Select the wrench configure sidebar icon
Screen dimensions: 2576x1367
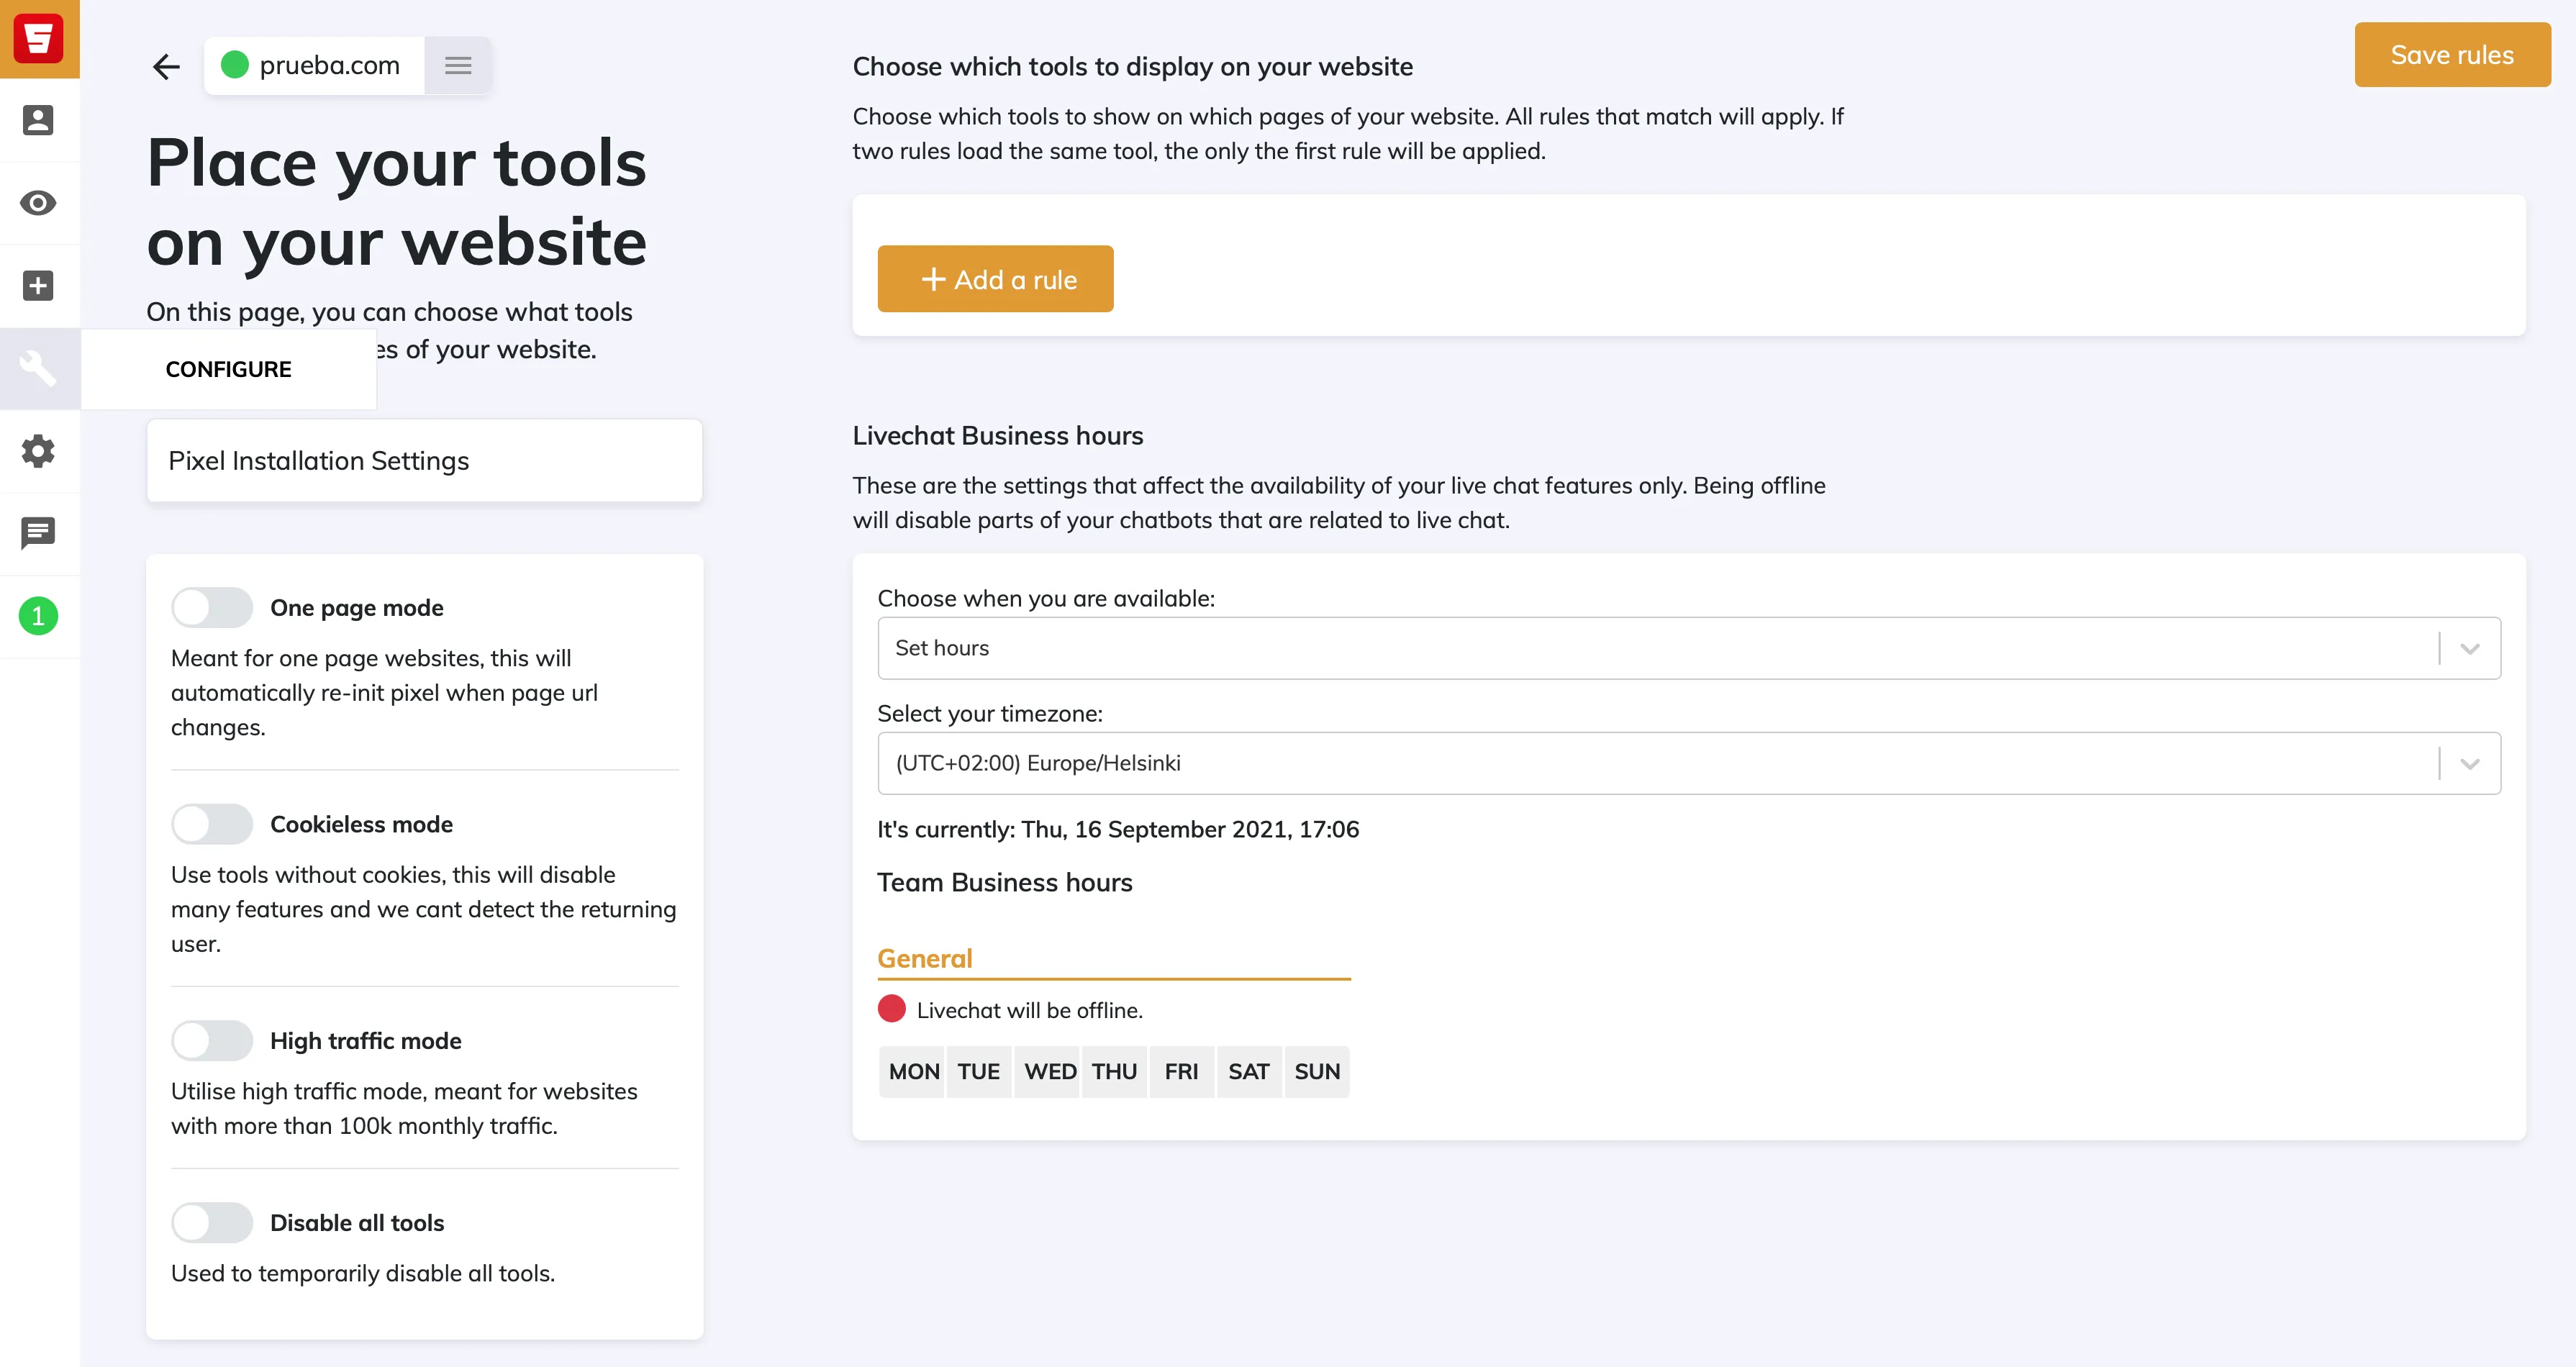38,368
